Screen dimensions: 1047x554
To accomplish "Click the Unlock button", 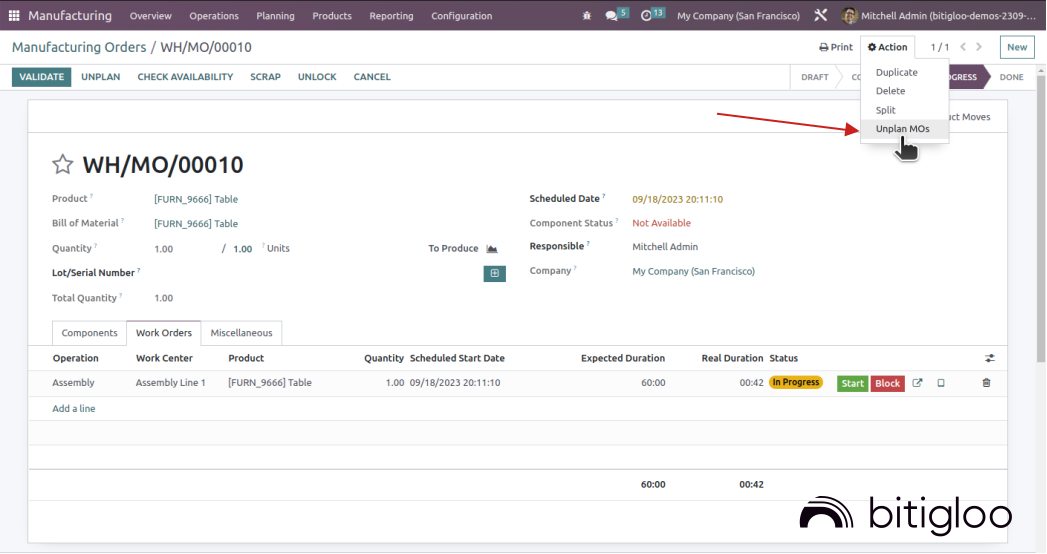I will 317,77.
